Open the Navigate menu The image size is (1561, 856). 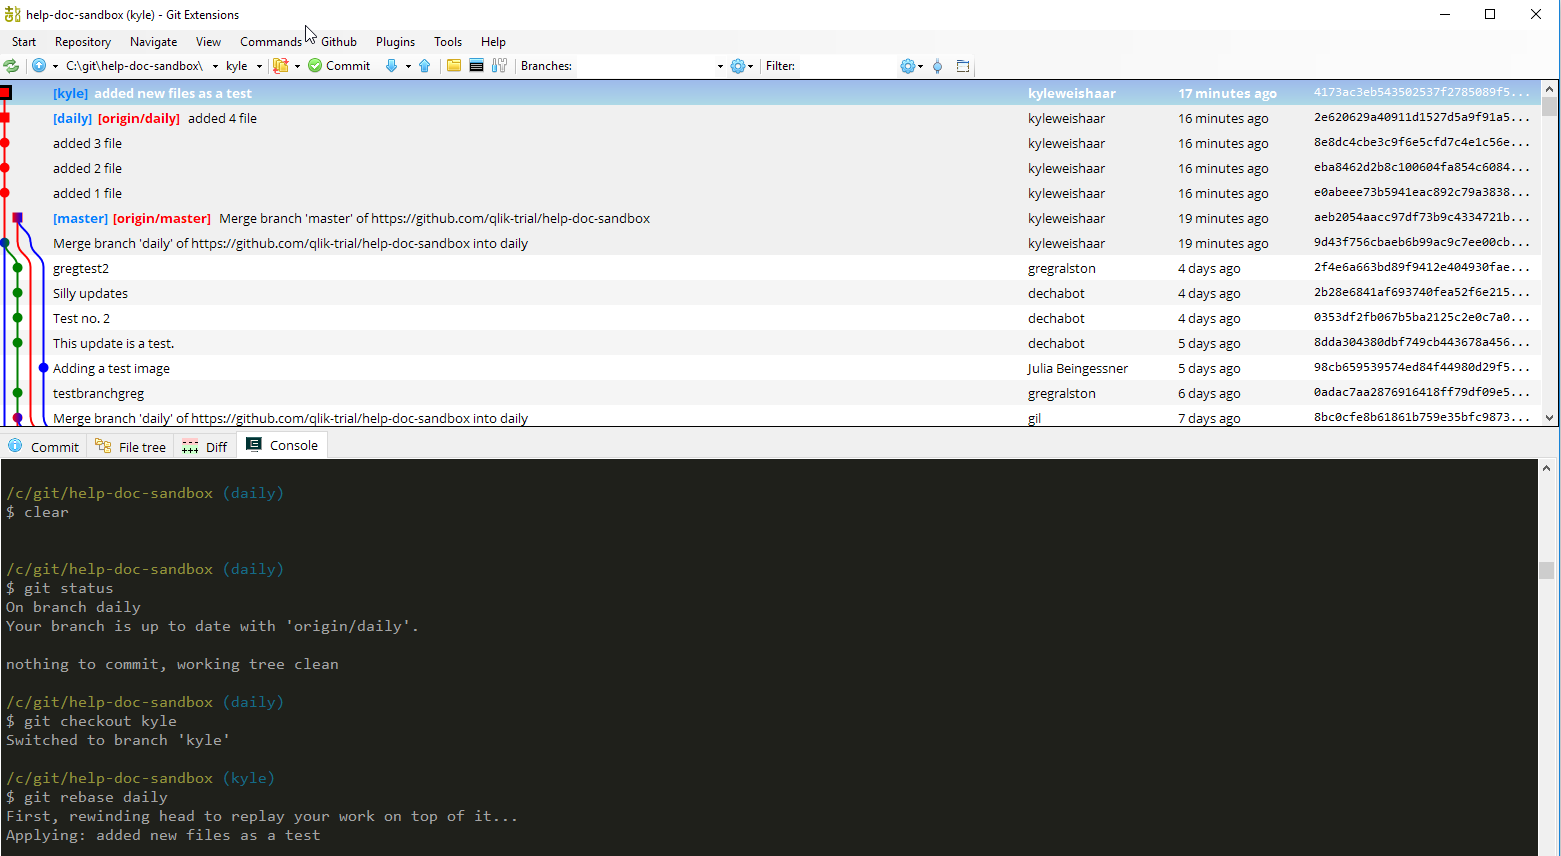[153, 42]
